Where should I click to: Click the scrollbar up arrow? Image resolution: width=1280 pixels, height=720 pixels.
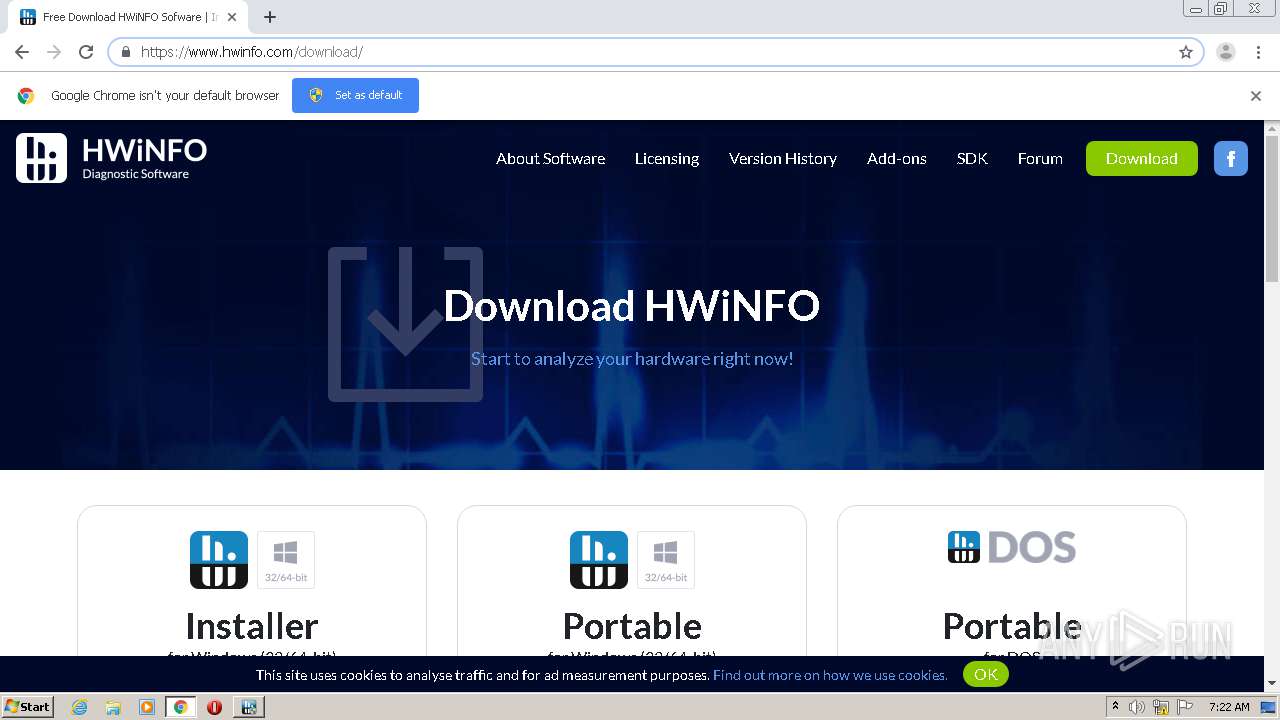point(1272,128)
